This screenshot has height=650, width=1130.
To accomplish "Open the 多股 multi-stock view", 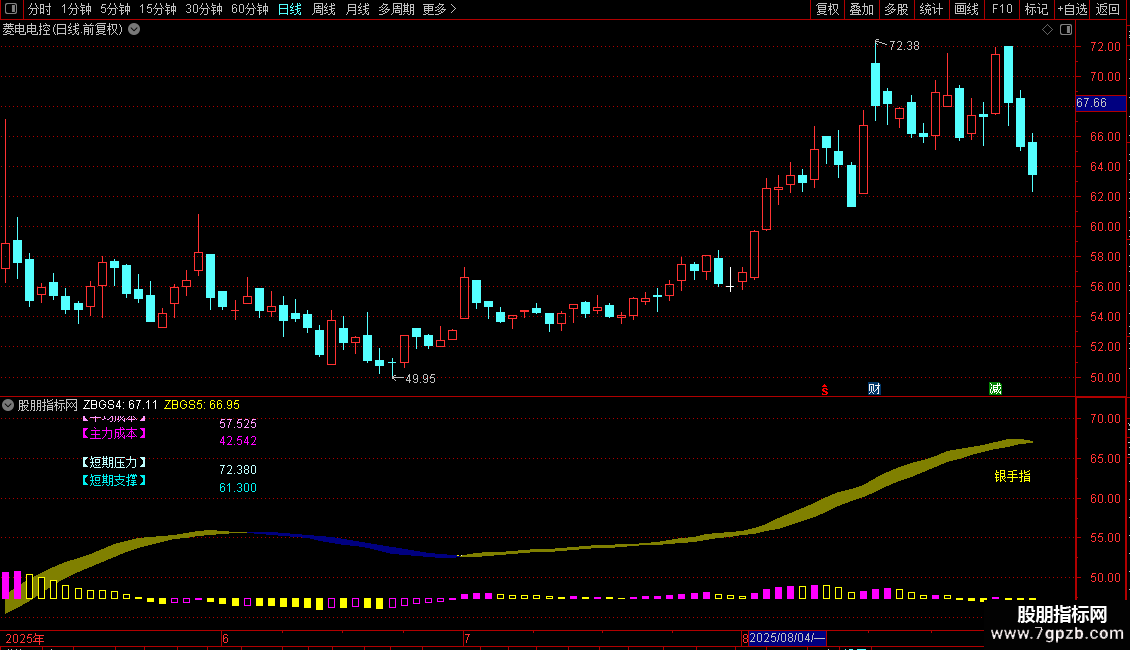I will click(896, 9).
